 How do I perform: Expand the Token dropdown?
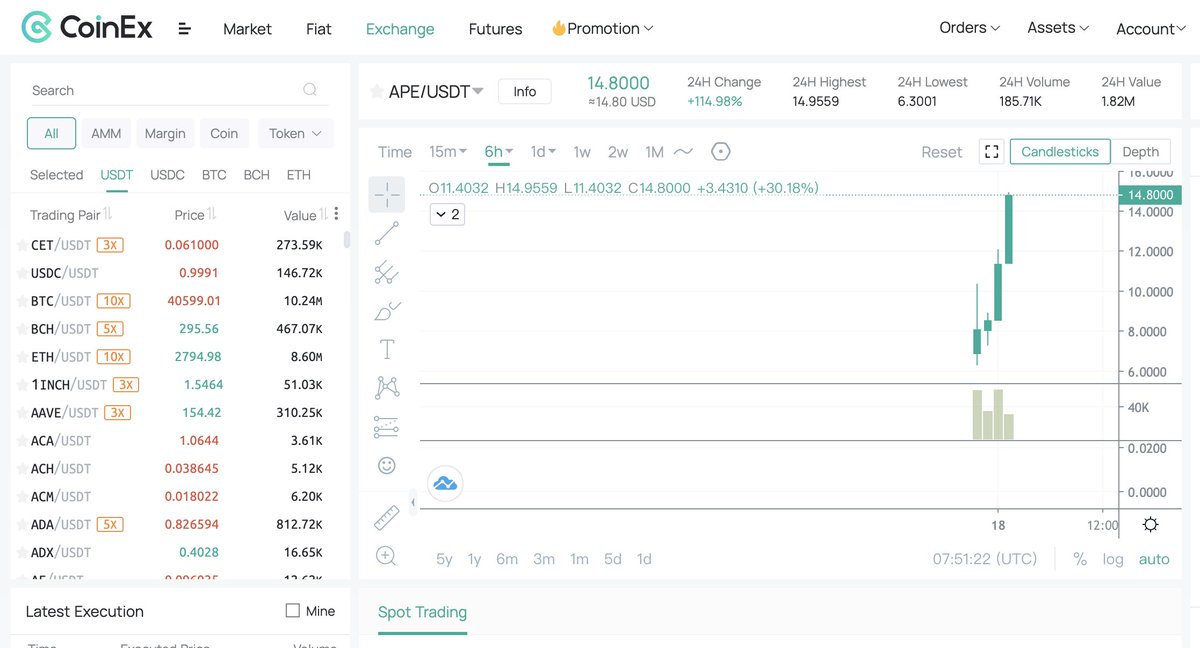click(x=296, y=133)
